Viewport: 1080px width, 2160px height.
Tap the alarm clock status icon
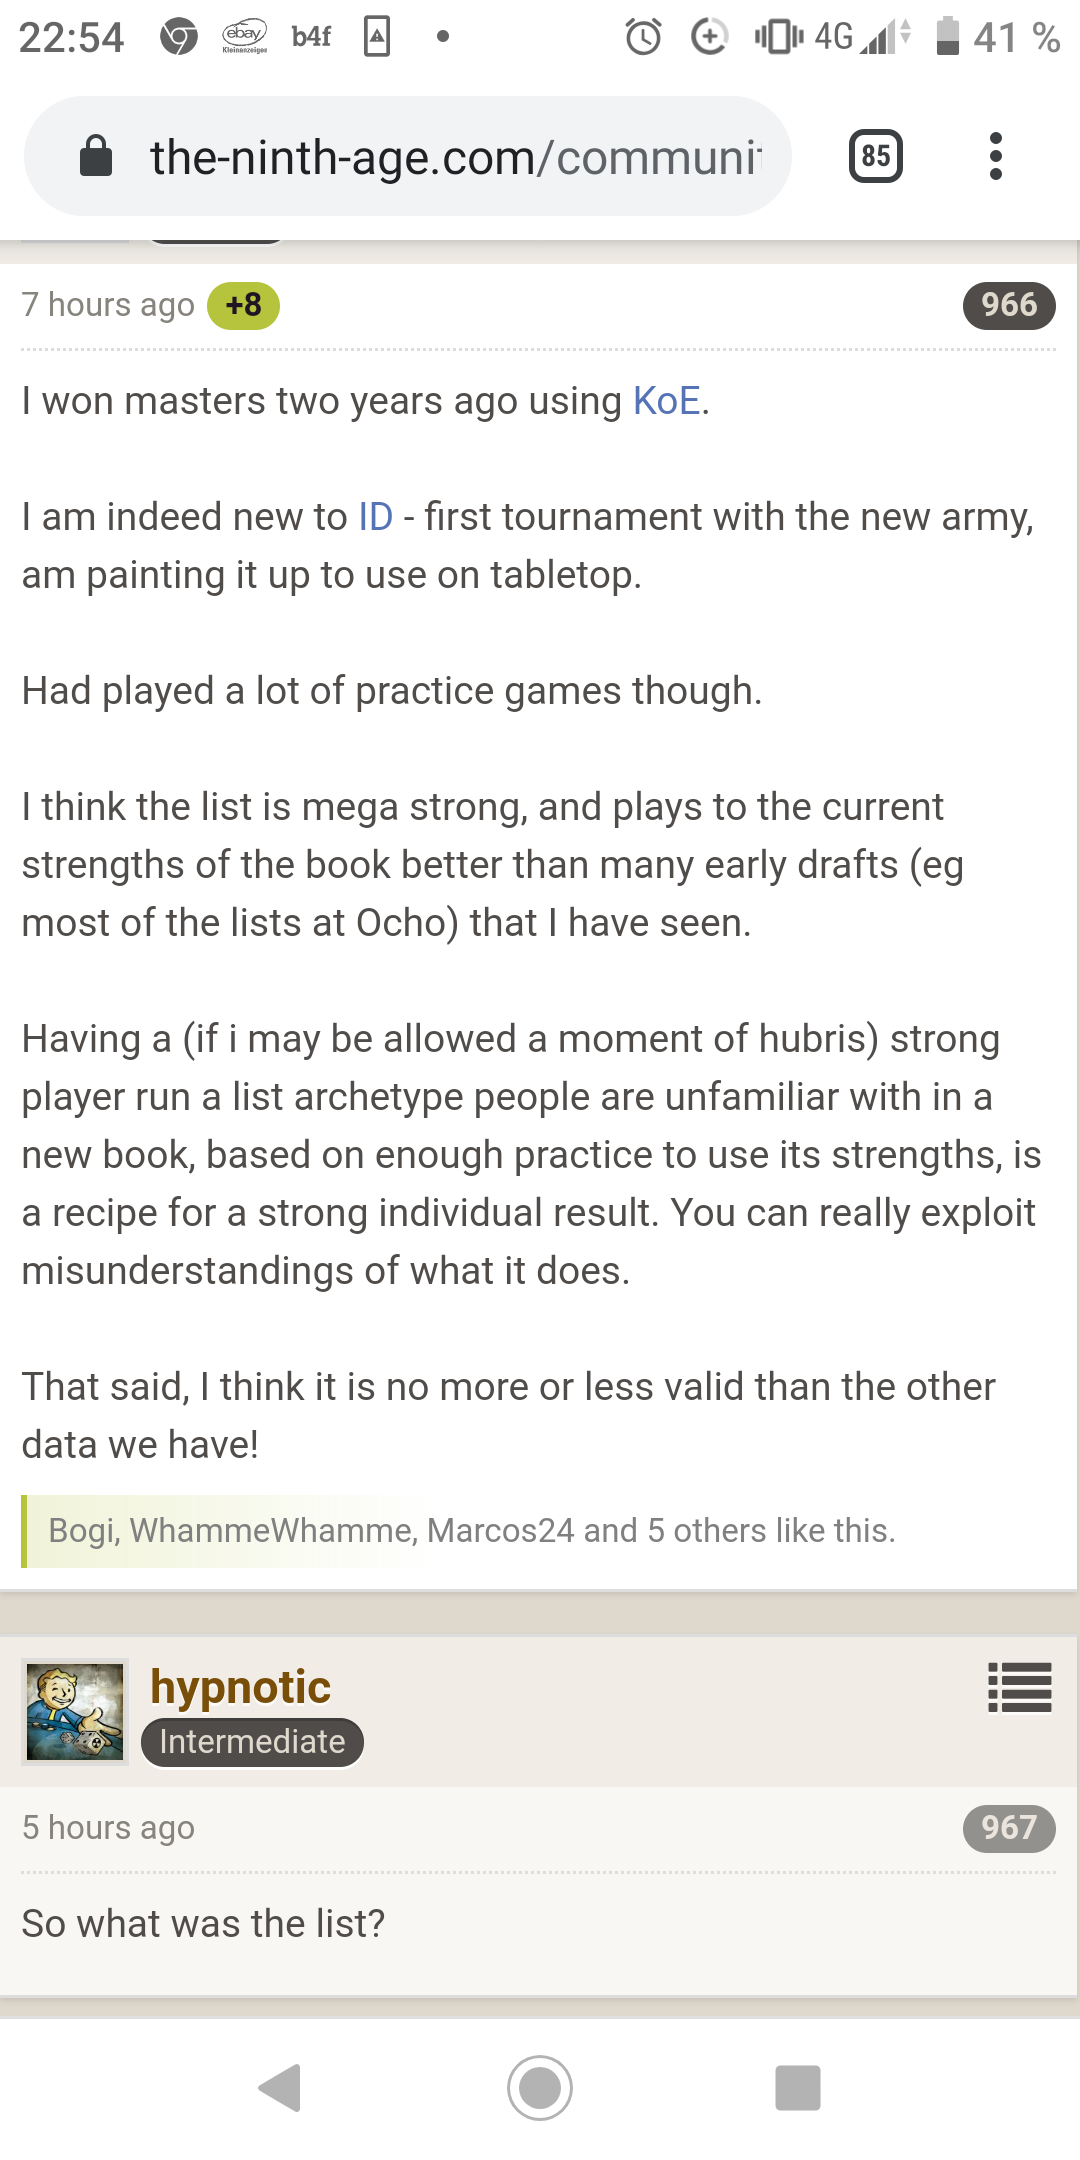point(643,38)
